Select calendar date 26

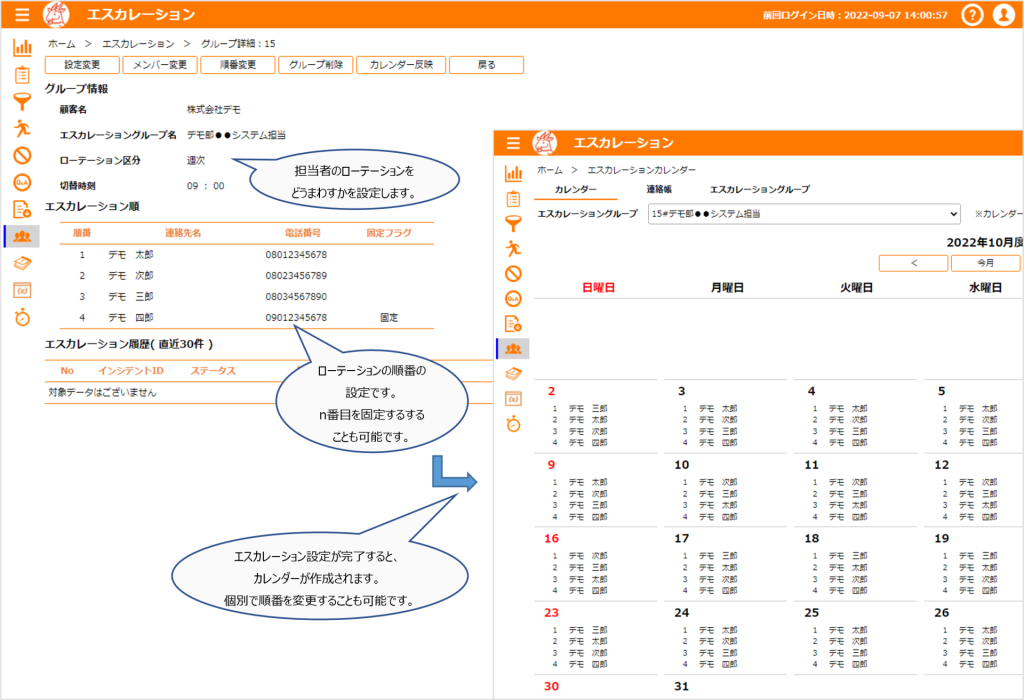pyautogui.click(x=942, y=612)
